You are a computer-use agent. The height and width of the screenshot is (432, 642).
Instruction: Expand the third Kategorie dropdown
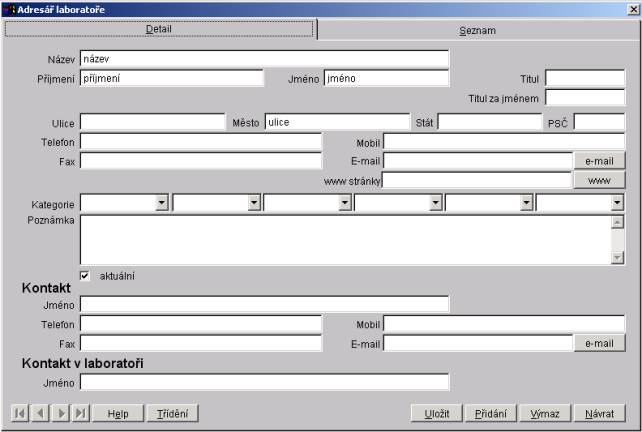344,203
